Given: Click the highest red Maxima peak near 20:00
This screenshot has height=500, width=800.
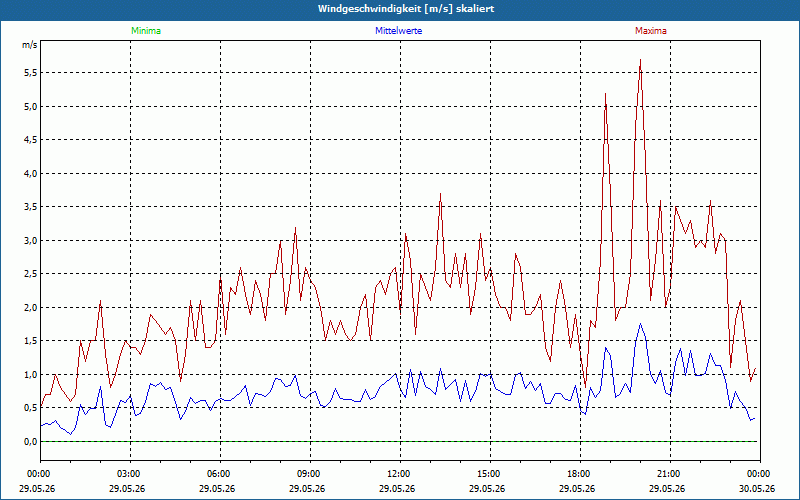Looking at the screenshot, I should point(640,60).
